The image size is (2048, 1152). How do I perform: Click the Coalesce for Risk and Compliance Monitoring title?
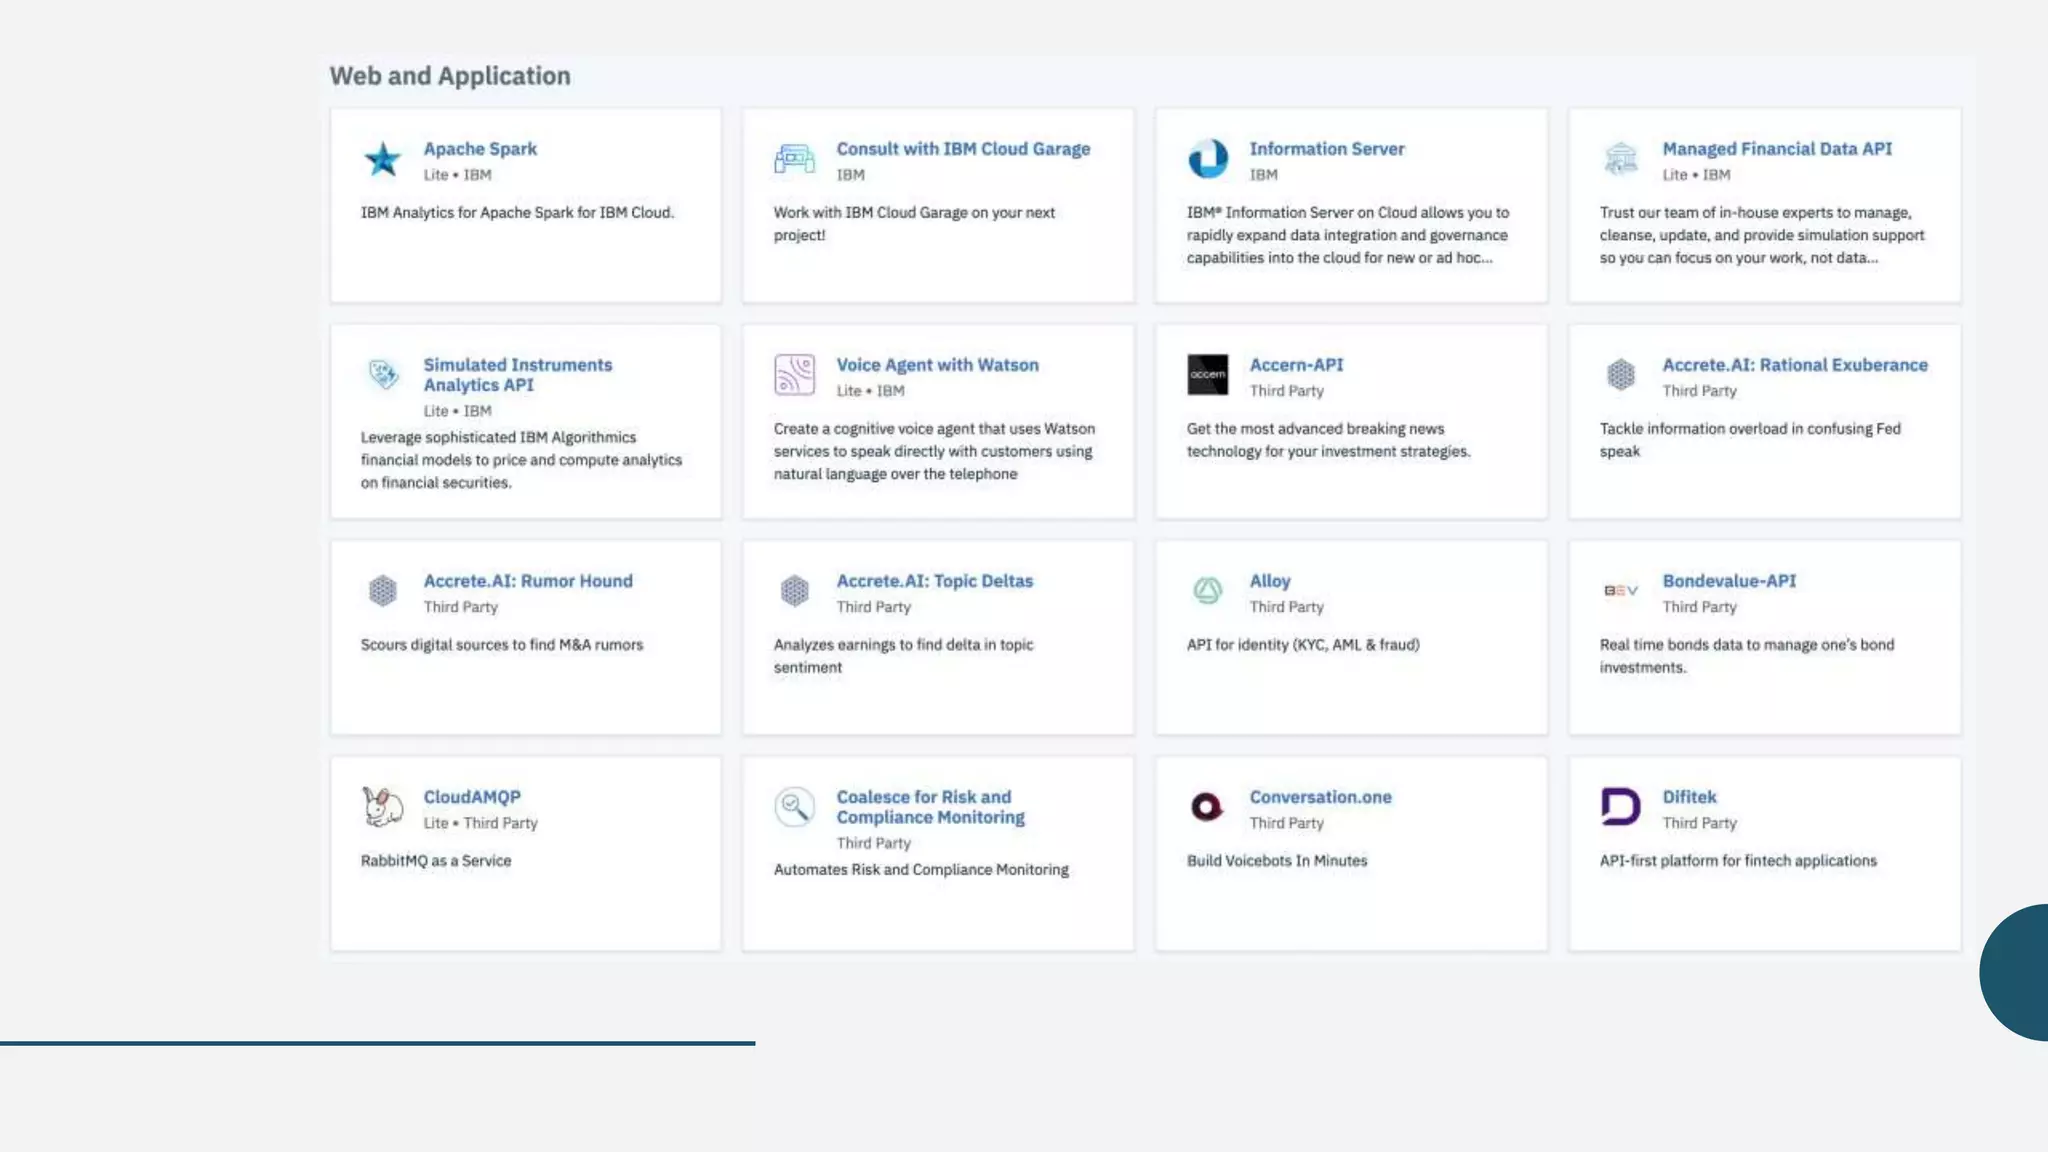(930, 807)
